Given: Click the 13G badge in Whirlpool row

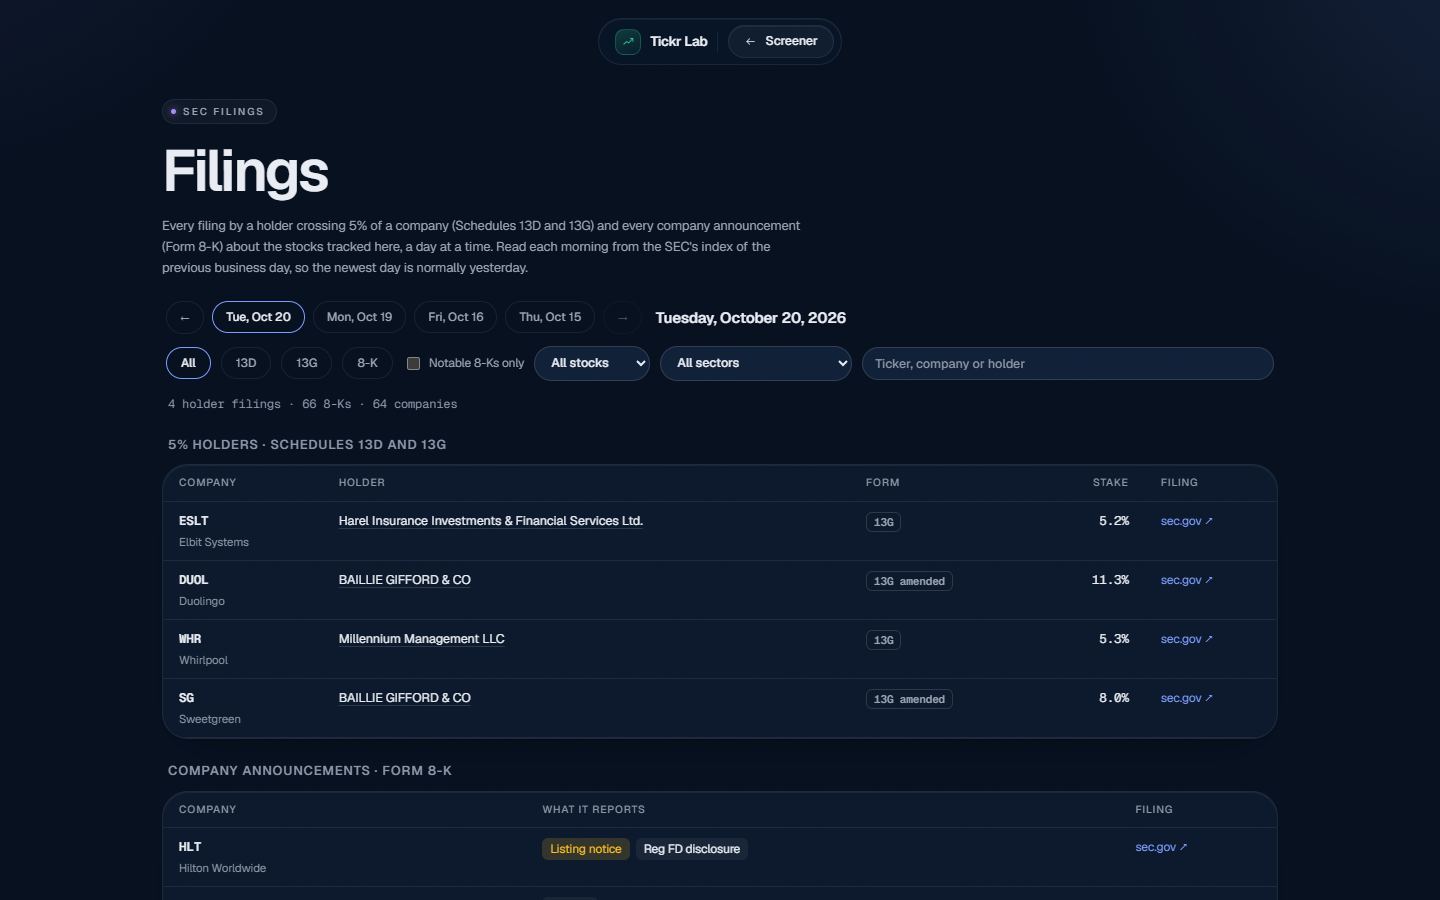Looking at the screenshot, I should click(x=883, y=640).
